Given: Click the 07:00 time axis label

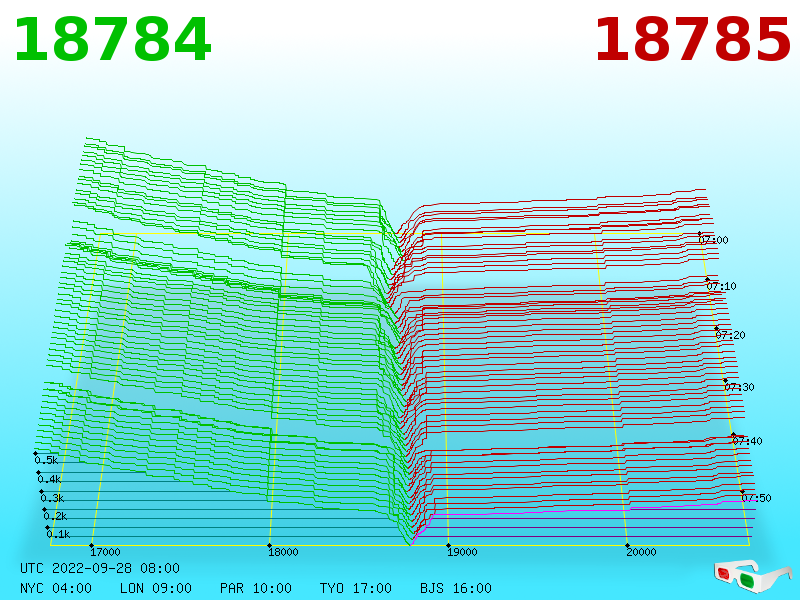Looking at the screenshot, I should pos(713,240).
